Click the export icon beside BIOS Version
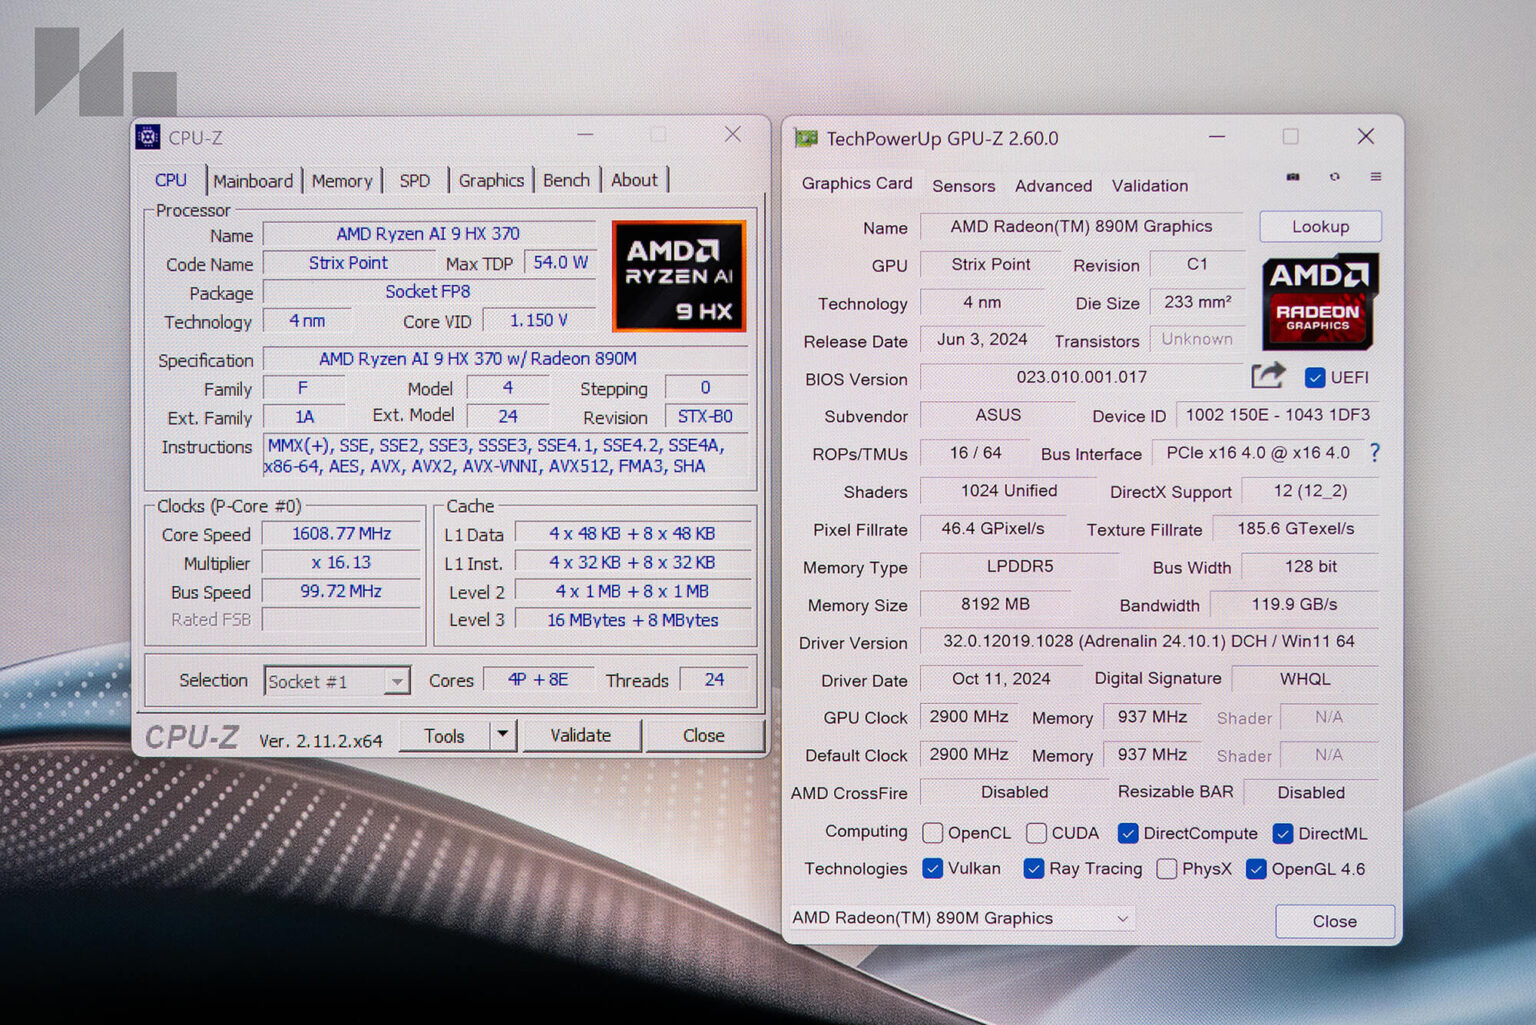 pyautogui.click(x=1268, y=375)
